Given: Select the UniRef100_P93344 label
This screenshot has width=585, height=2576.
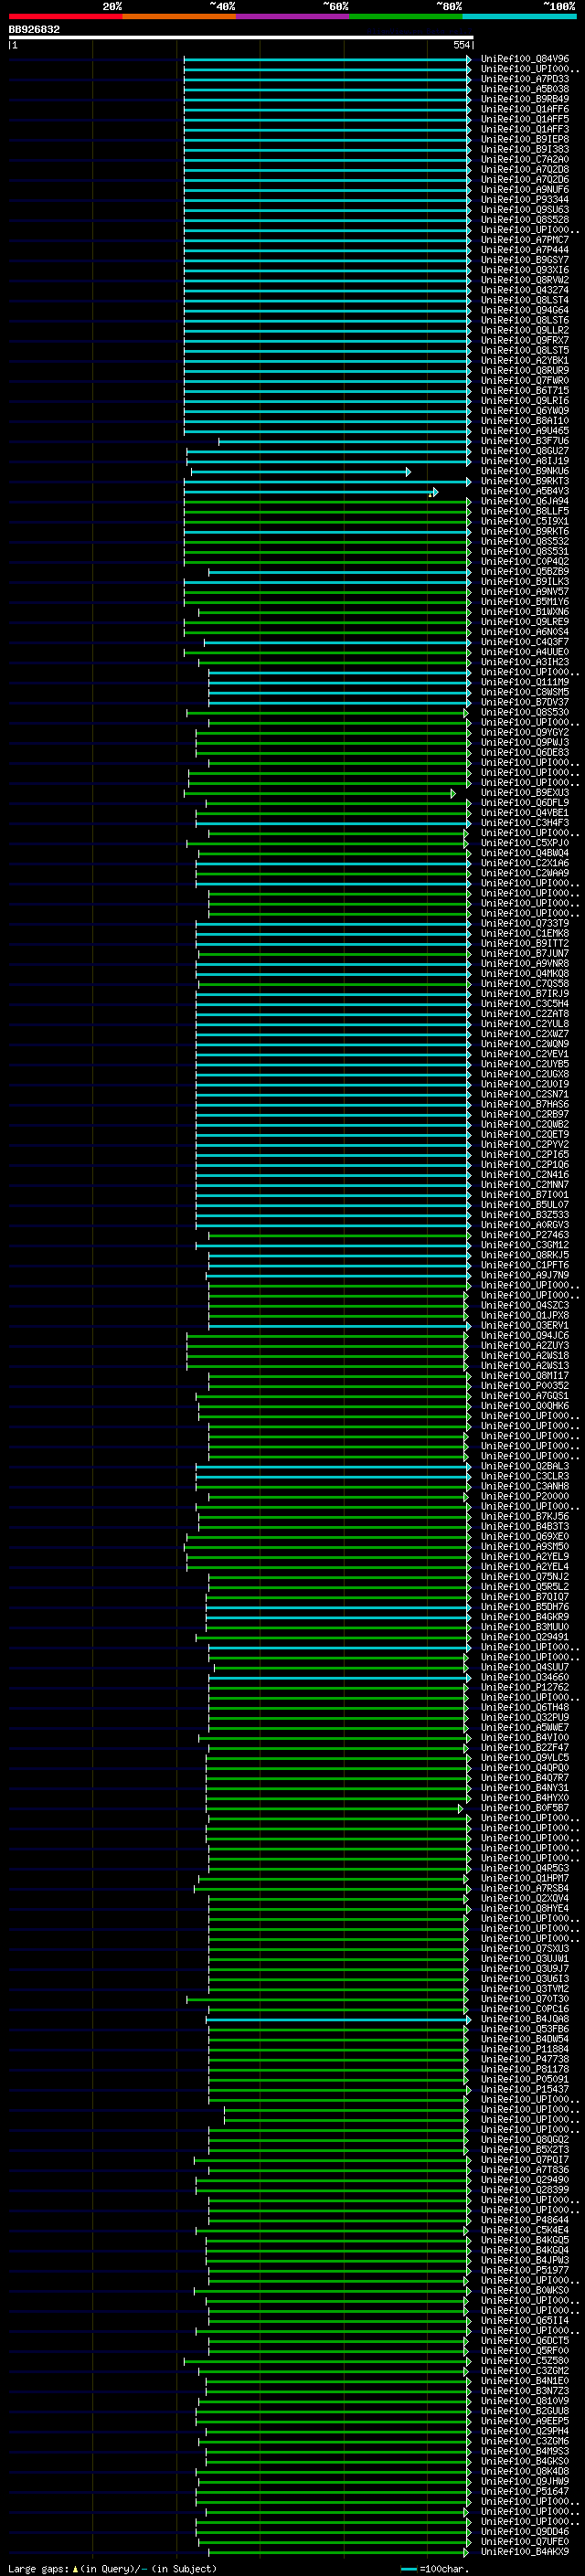Looking at the screenshot, I should (525, 199).
